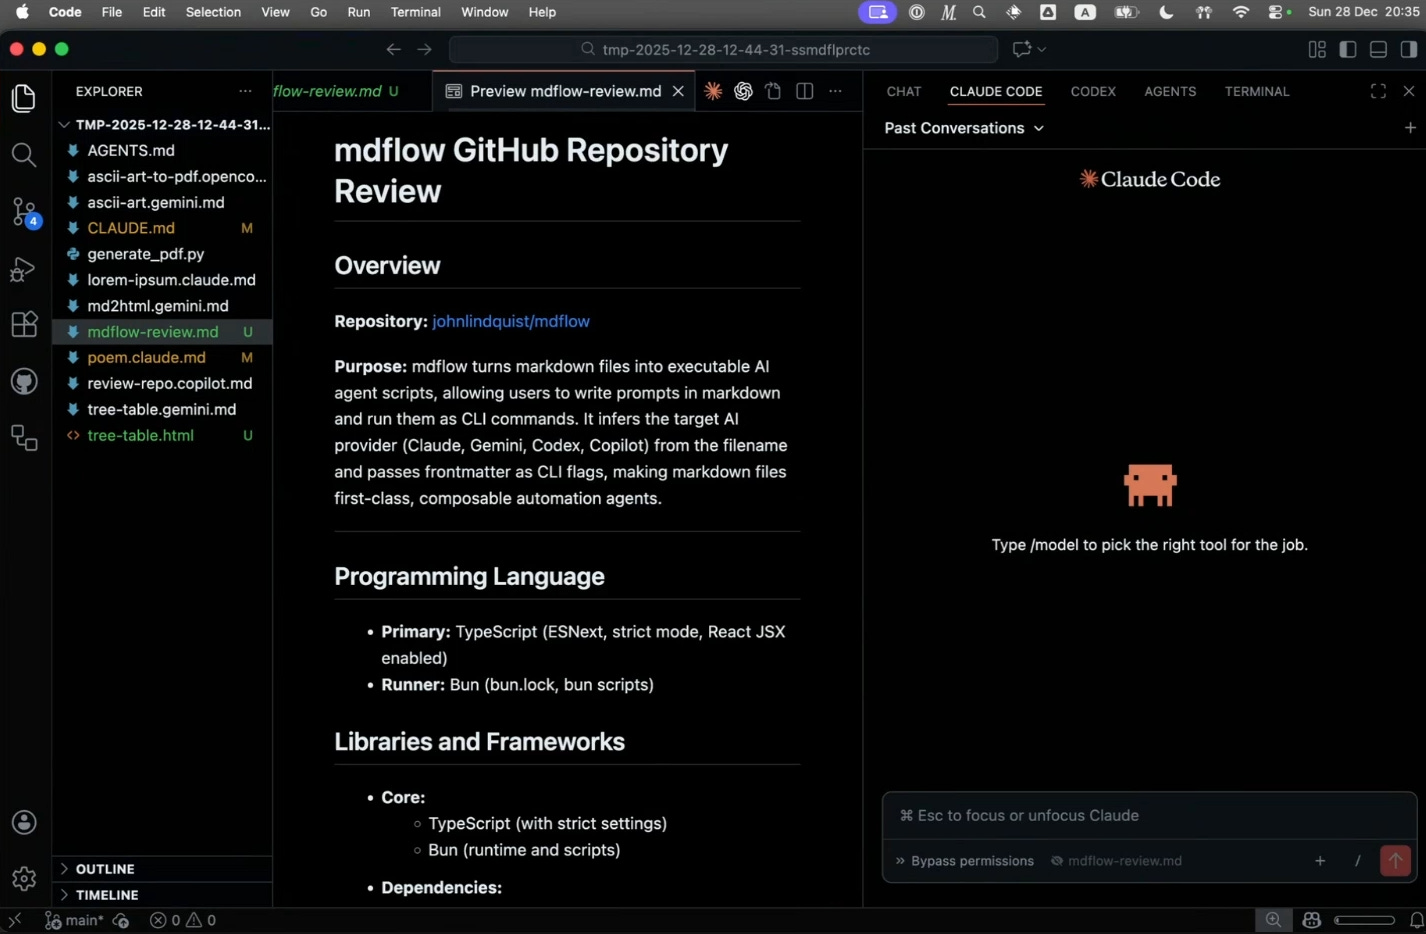Click the Explorer more actions ellipsis
The image size is (1426, 934).
tap(245, 91)
